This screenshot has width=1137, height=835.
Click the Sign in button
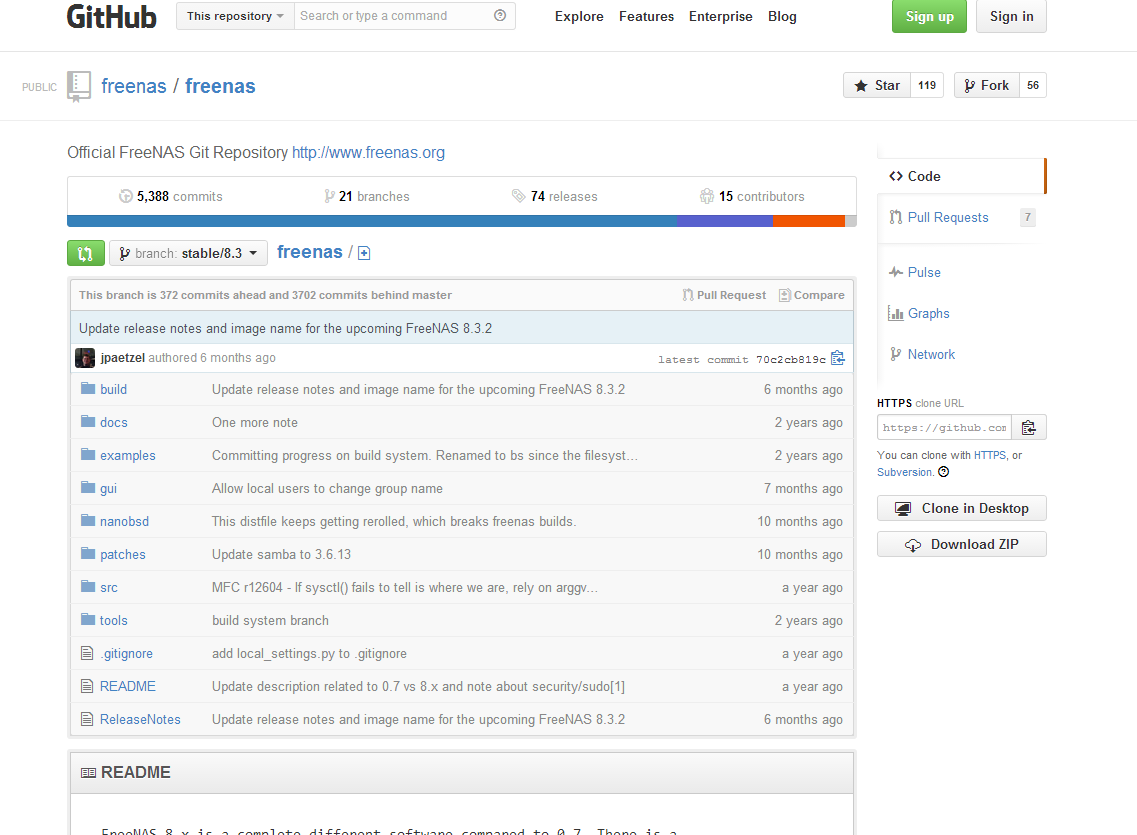coord(1012,16)
